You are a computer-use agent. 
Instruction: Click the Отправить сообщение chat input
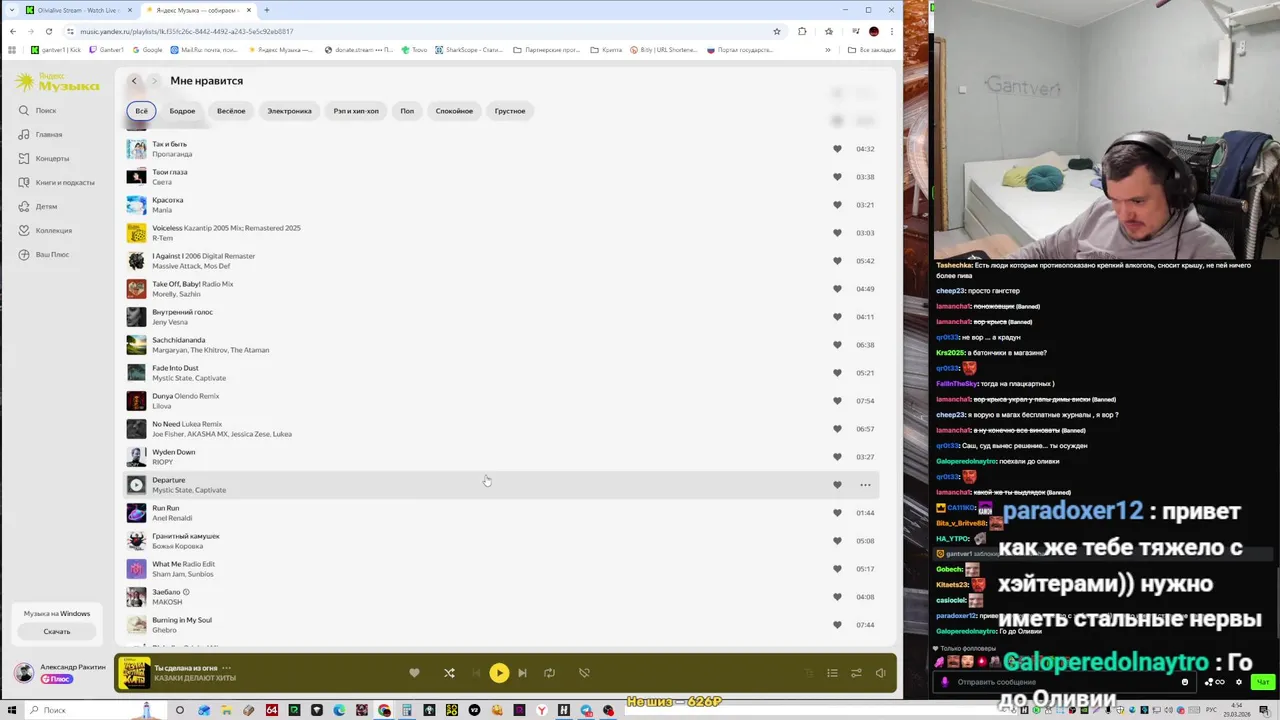click(1065, 682)
